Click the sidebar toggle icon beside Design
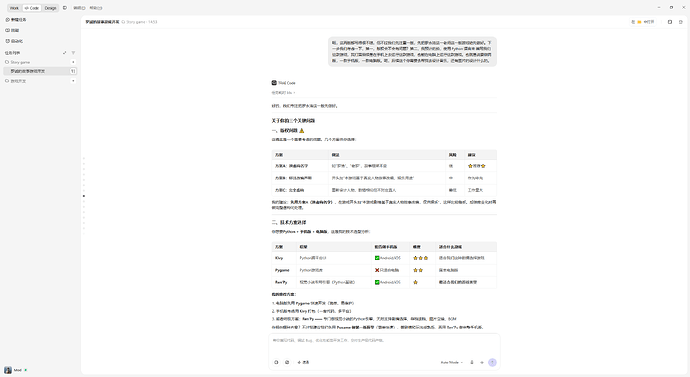Viewport: 690px width, 377px height. click(x=65, y=8)
